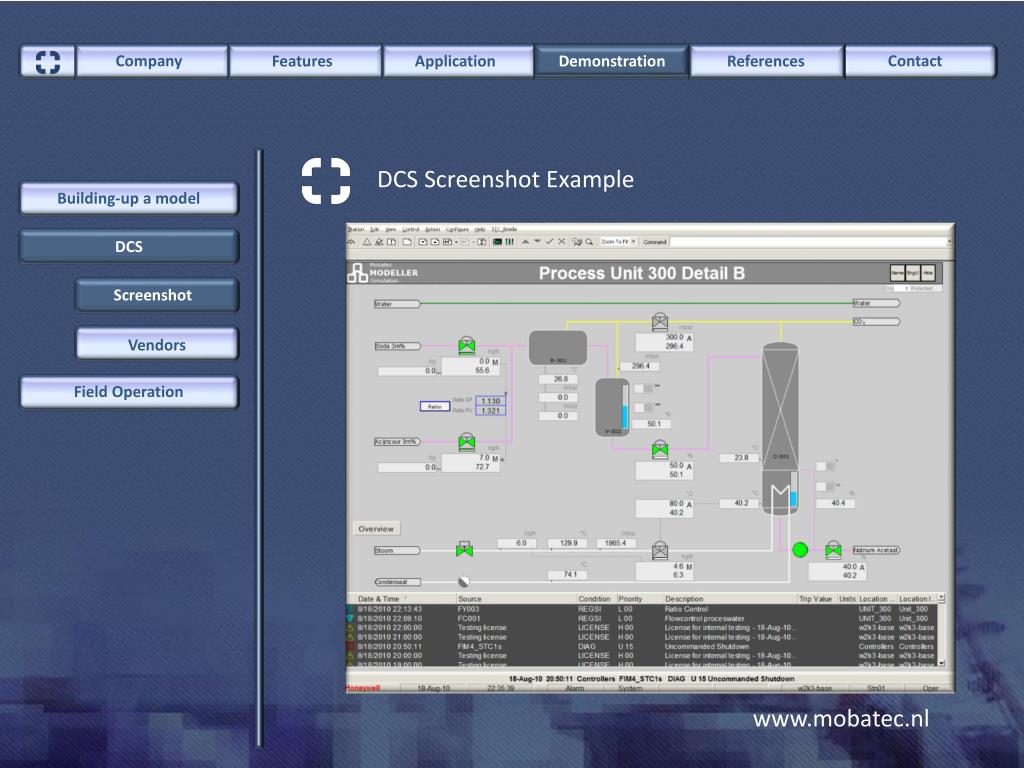Select the Soda 3m% control valve

(466, 345)
